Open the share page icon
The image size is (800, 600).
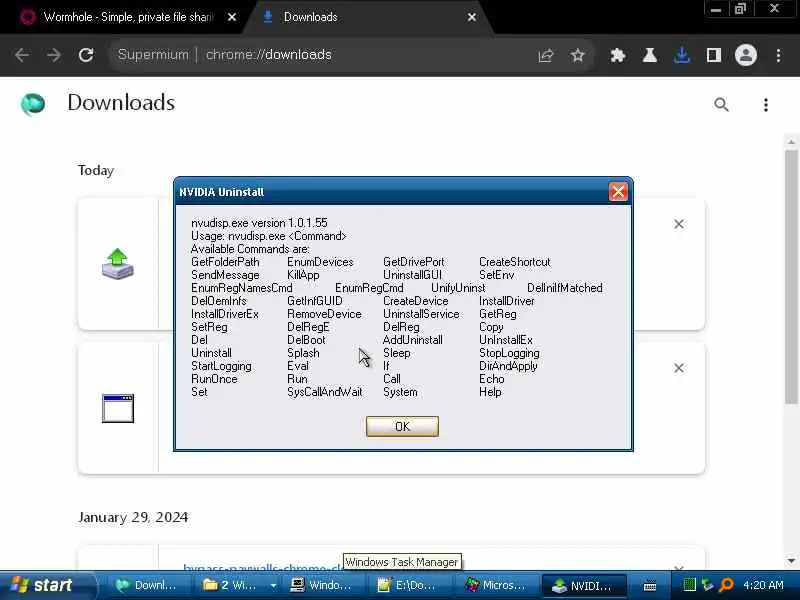545,55
